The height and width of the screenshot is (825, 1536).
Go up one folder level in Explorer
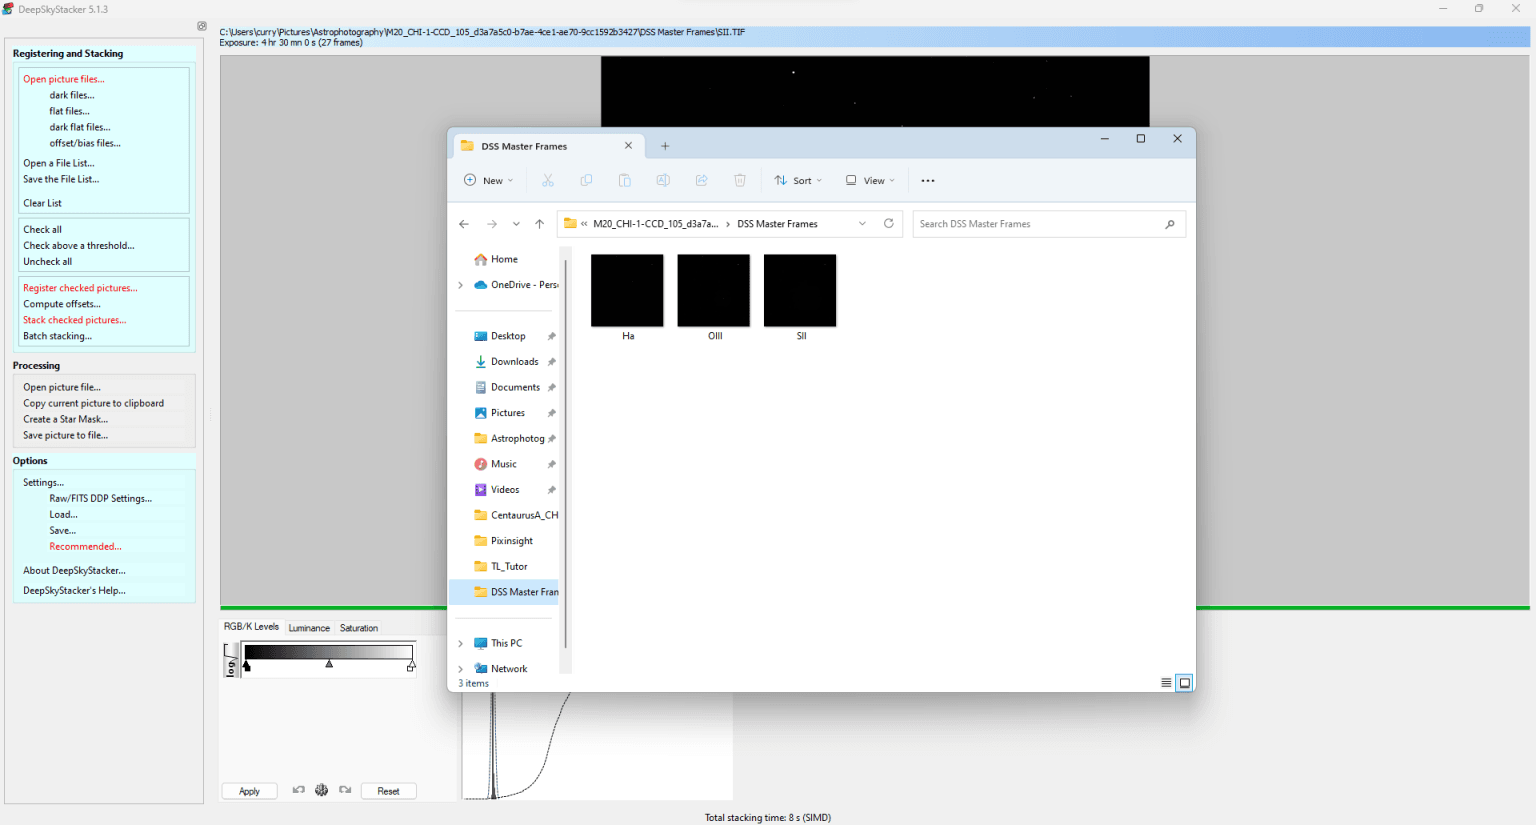coord(539,224)
